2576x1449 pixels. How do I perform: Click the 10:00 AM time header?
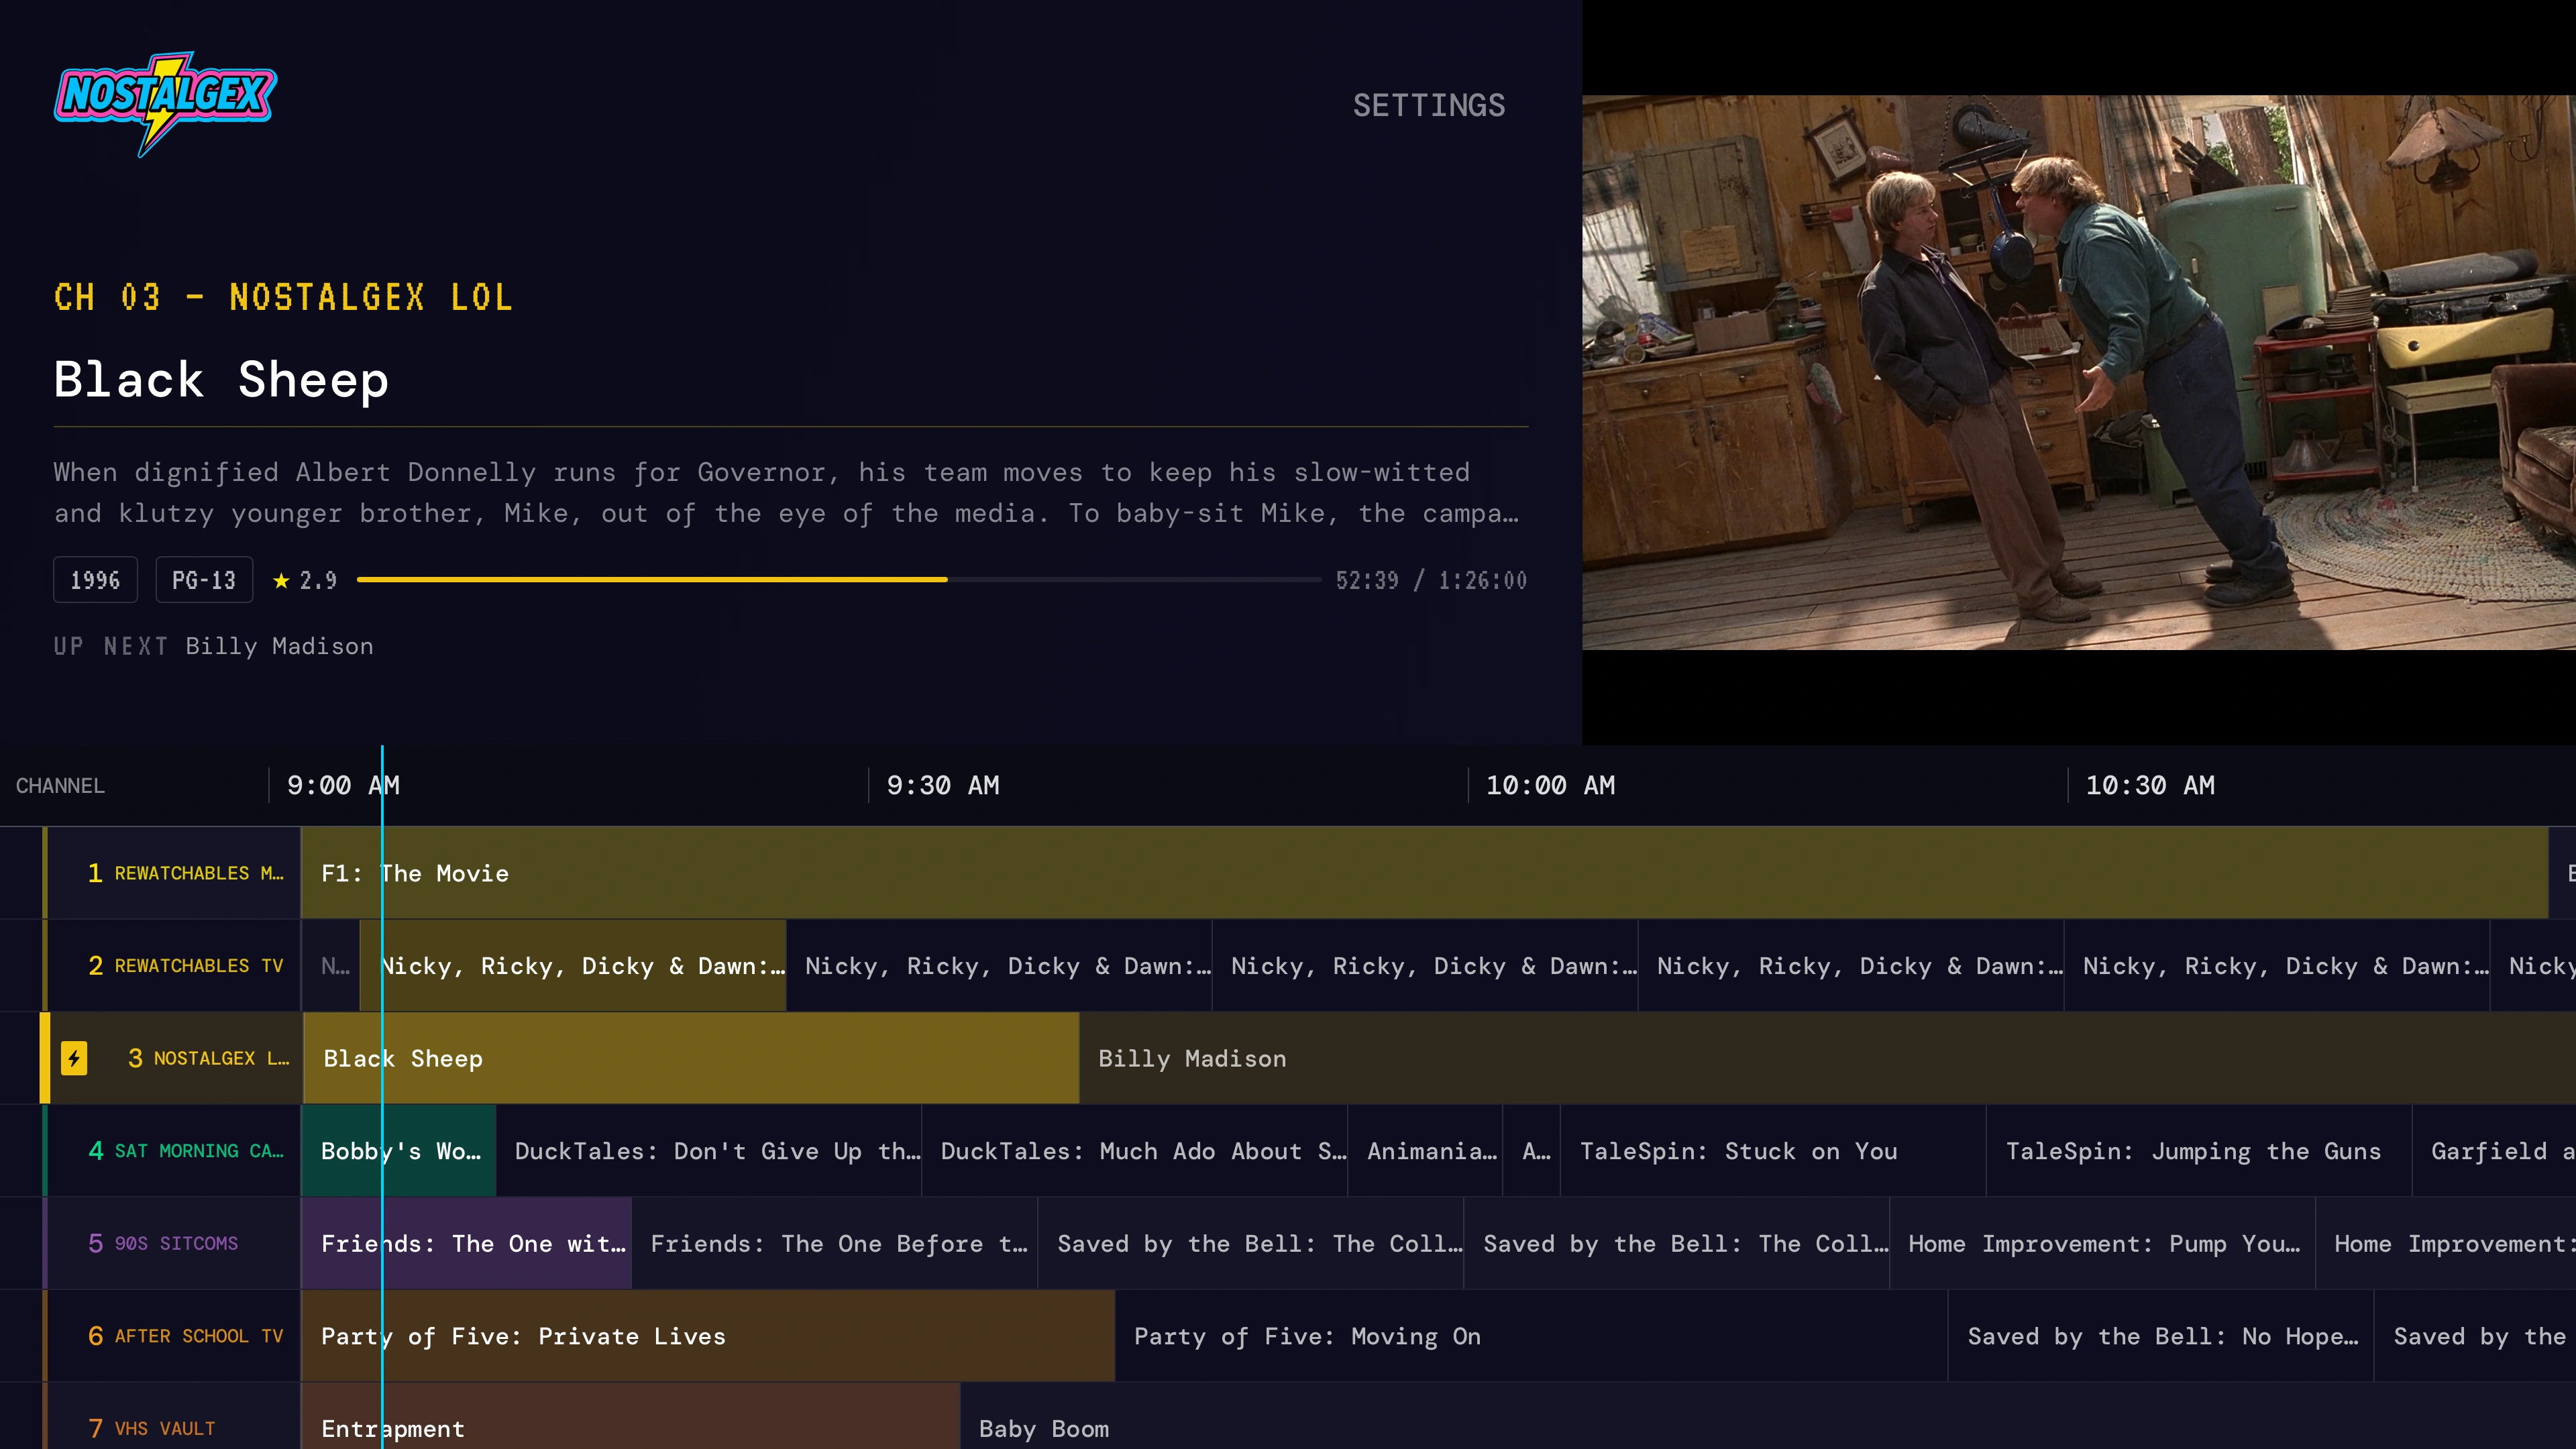click(x=1550, y=786)
